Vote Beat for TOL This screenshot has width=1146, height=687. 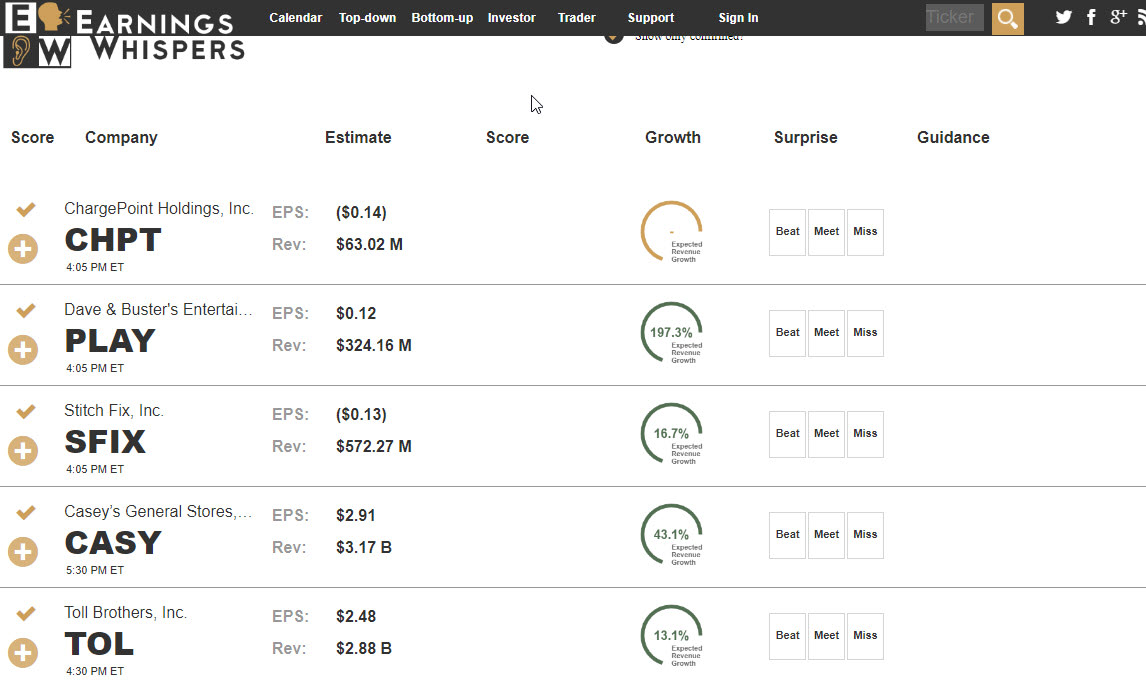tap(787, 636)
